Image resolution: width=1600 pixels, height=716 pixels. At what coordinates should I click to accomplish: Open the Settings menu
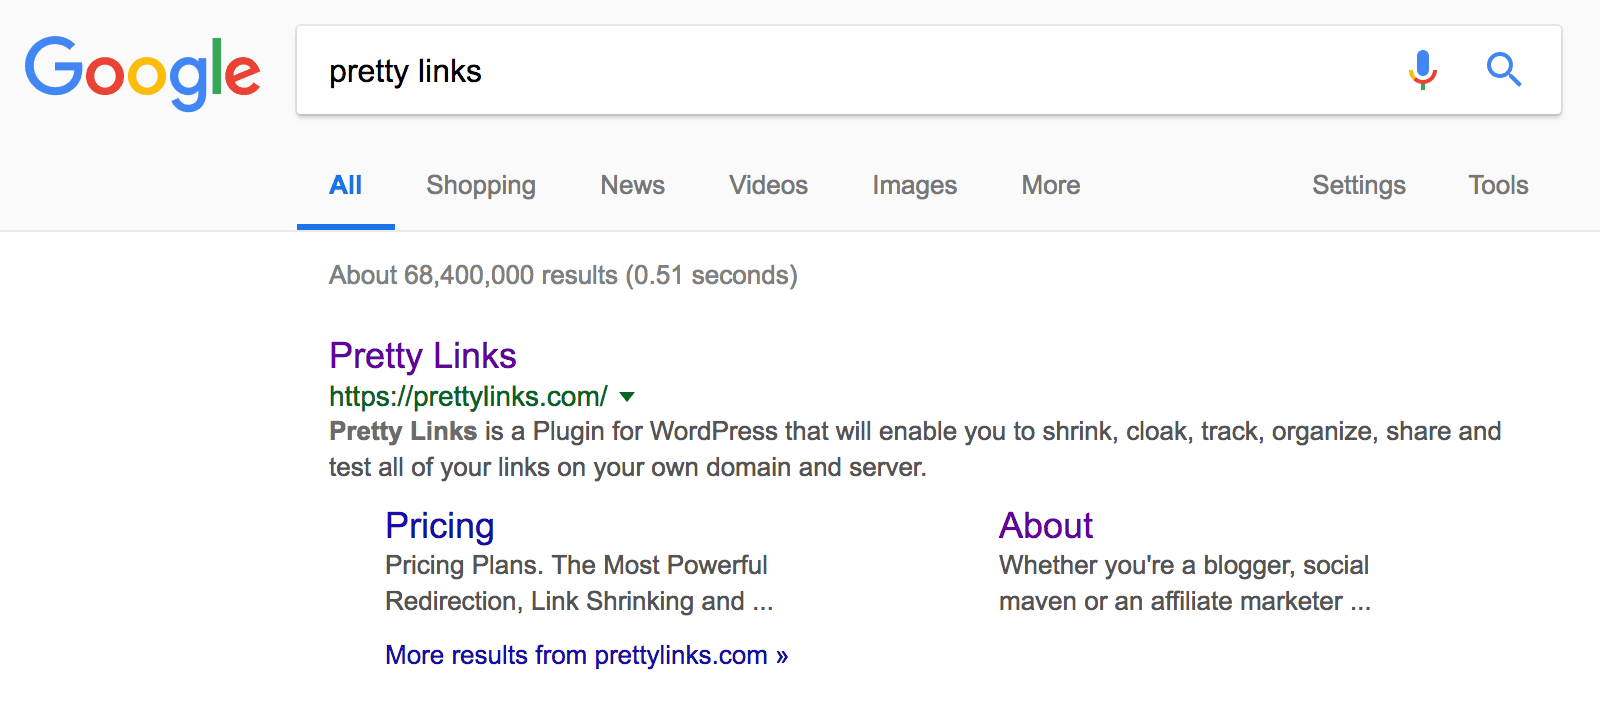tap(1358, 185)
